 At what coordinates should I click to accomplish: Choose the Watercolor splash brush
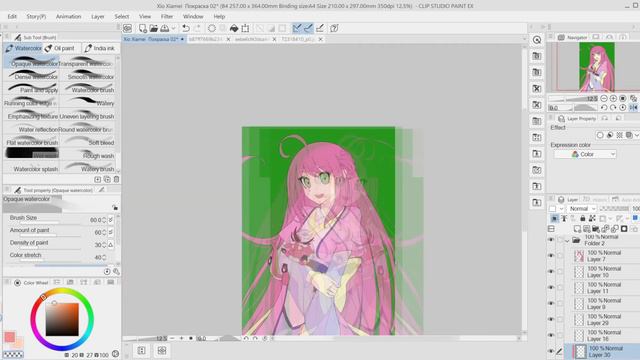click(32, 167)
